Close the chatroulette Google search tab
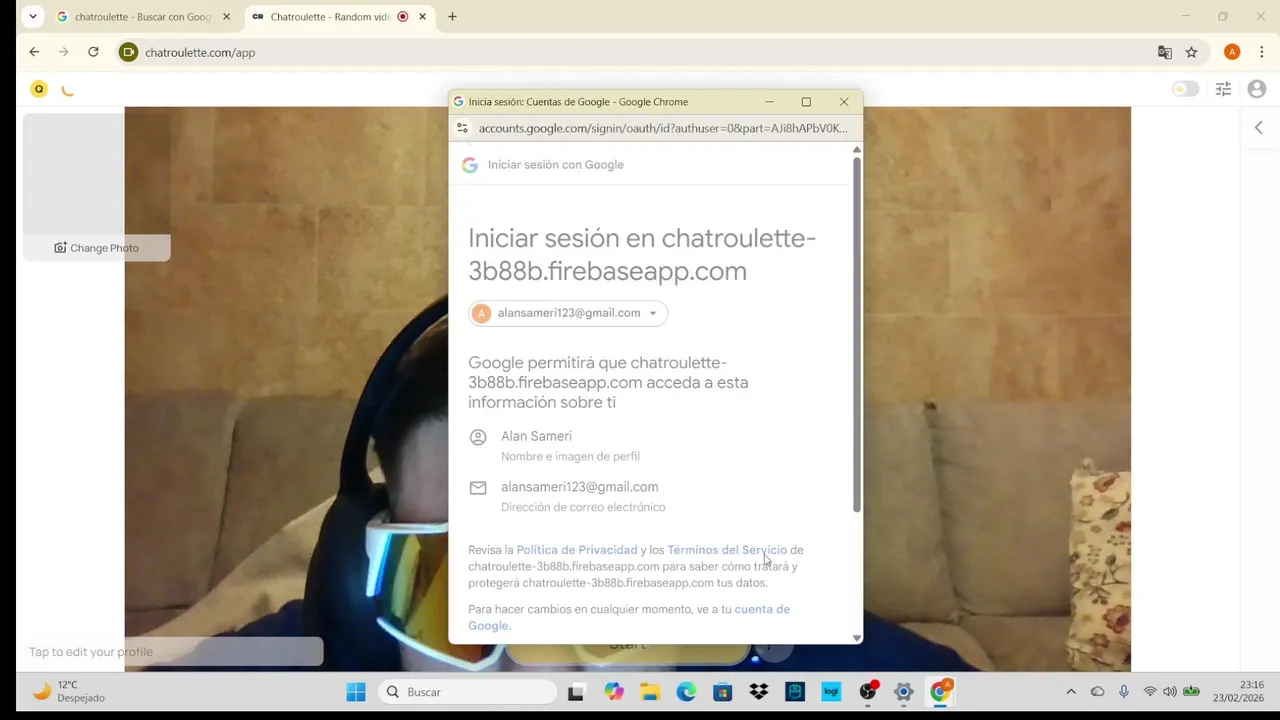1280x720 pixels. coord(226,17)
